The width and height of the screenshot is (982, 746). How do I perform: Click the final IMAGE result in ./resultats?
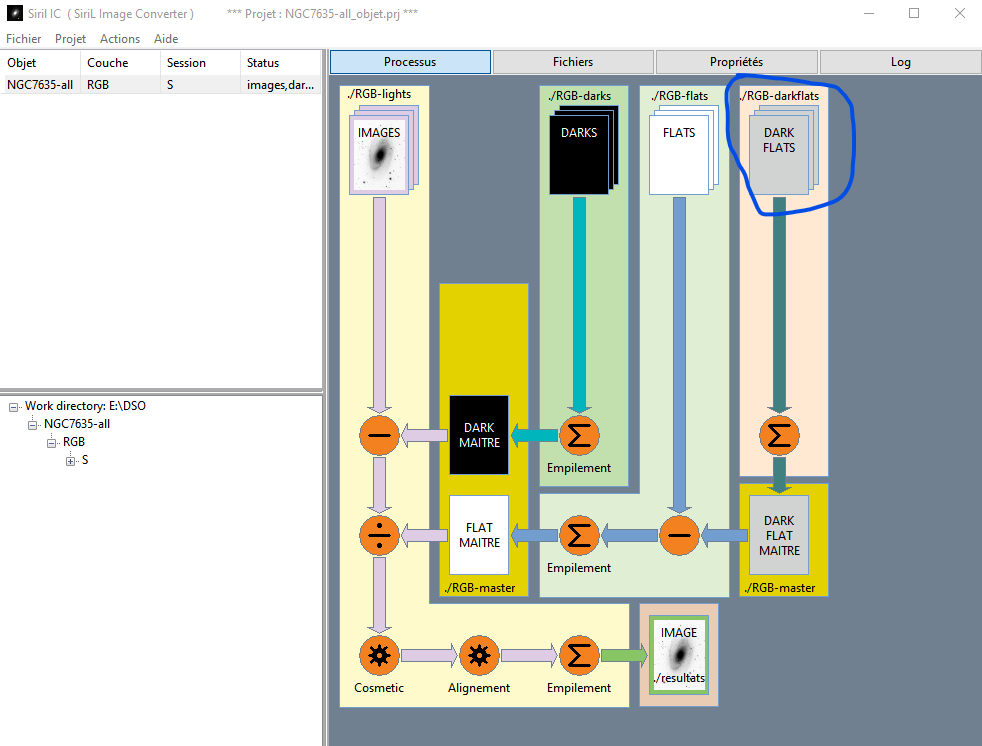click(679, 655)
